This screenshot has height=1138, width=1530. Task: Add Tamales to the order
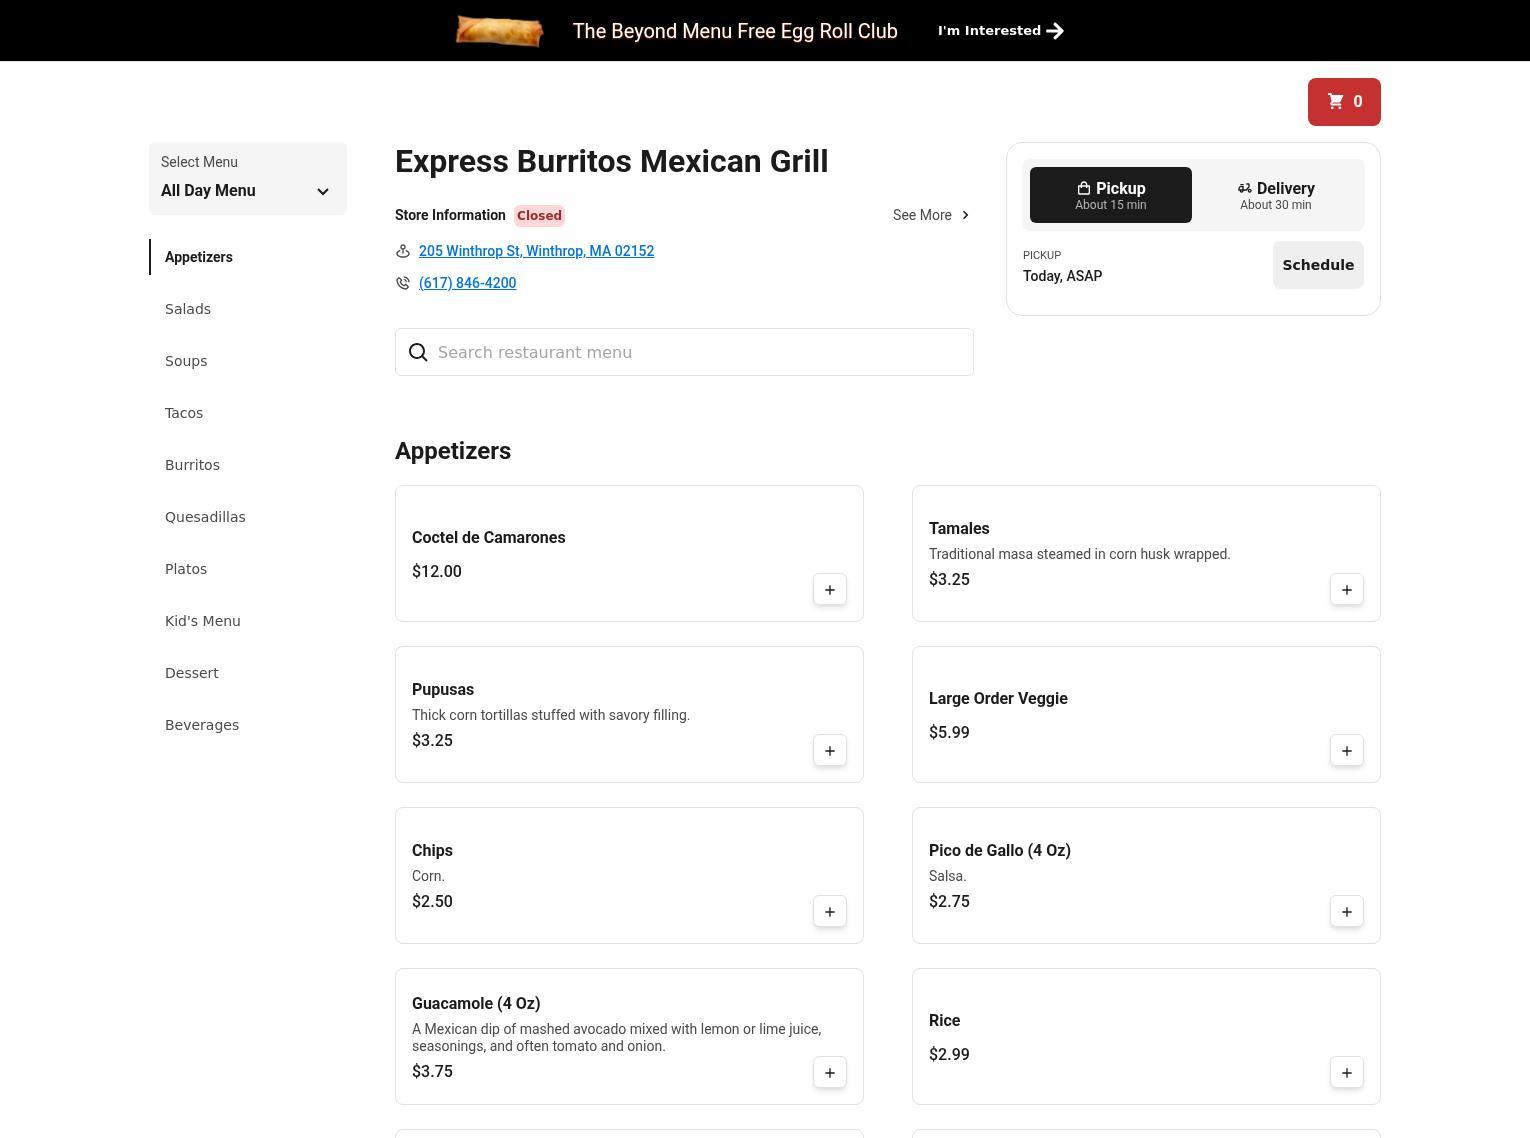(x=1346, y=590)
